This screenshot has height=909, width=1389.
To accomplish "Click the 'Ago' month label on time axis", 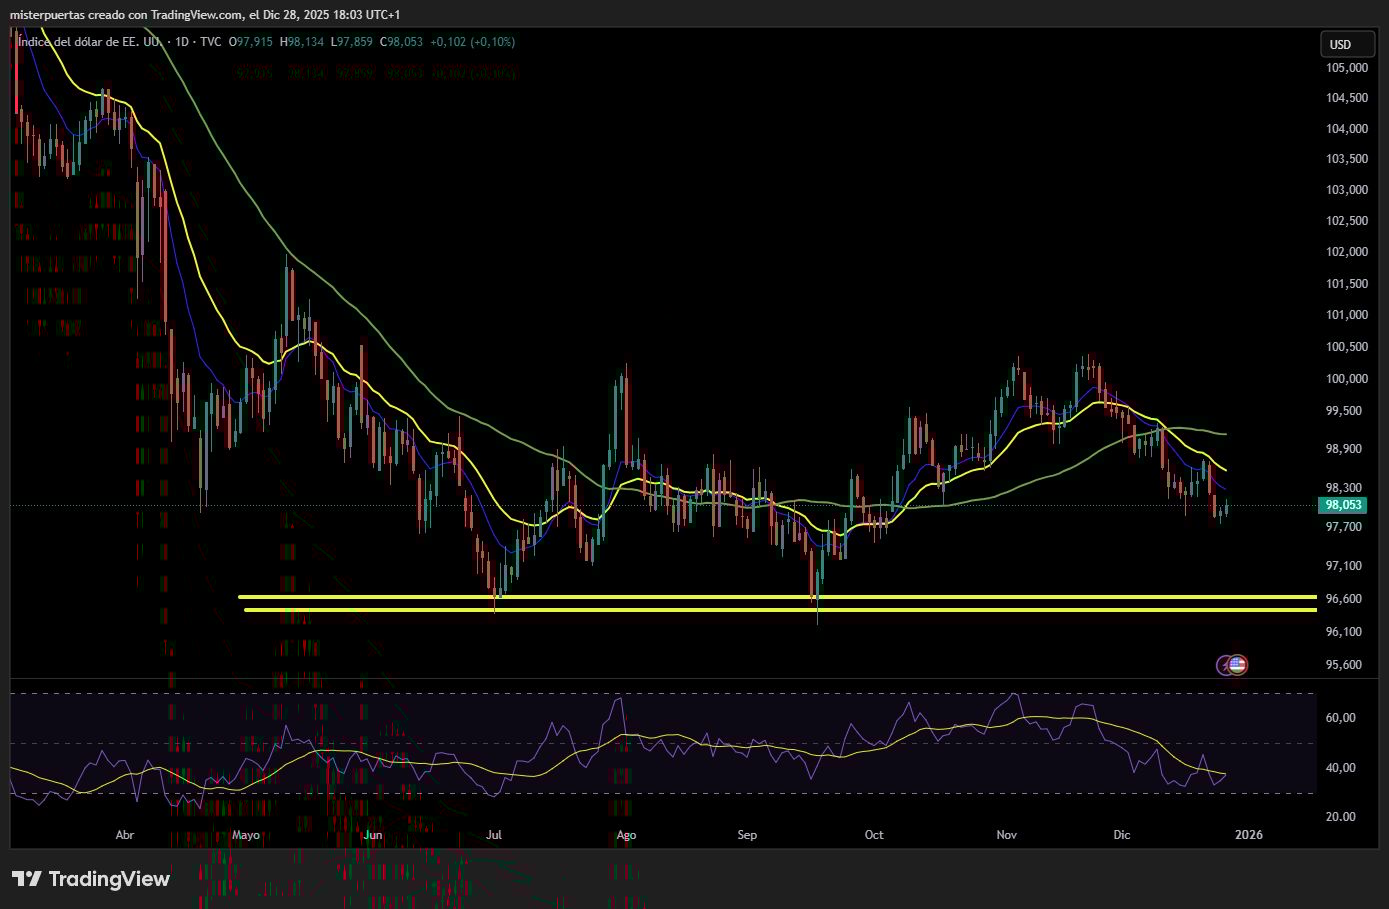I will (x=626, y=835).
